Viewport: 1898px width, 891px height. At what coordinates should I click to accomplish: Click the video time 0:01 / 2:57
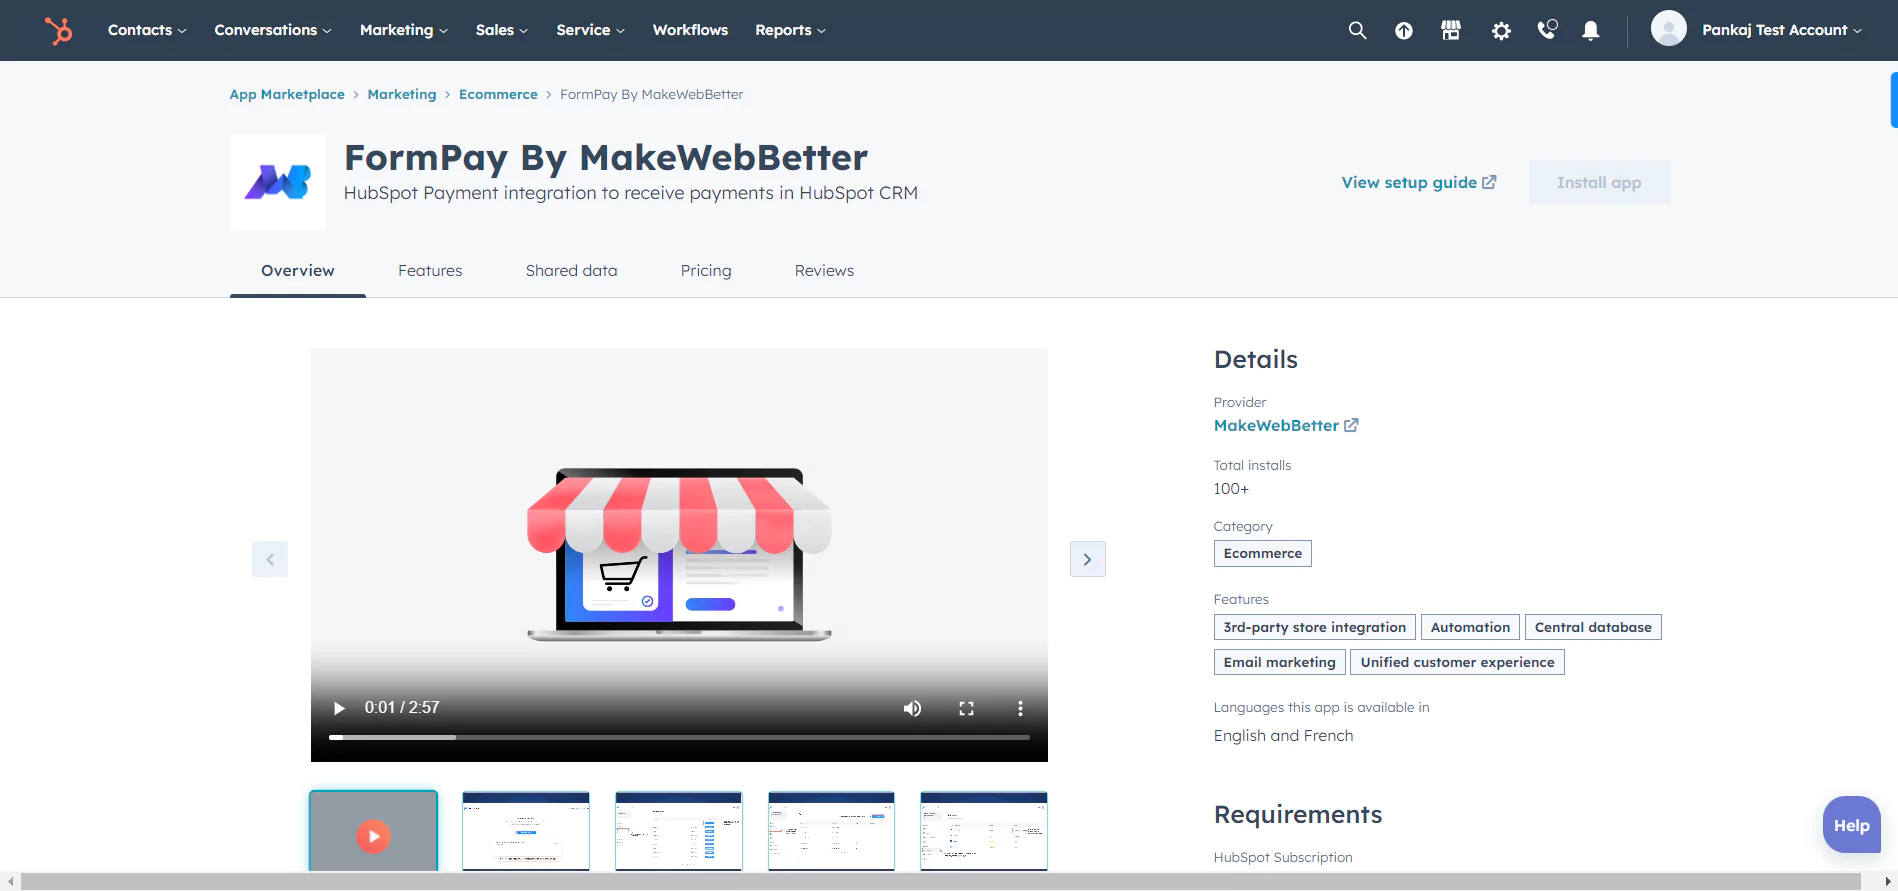402,708
